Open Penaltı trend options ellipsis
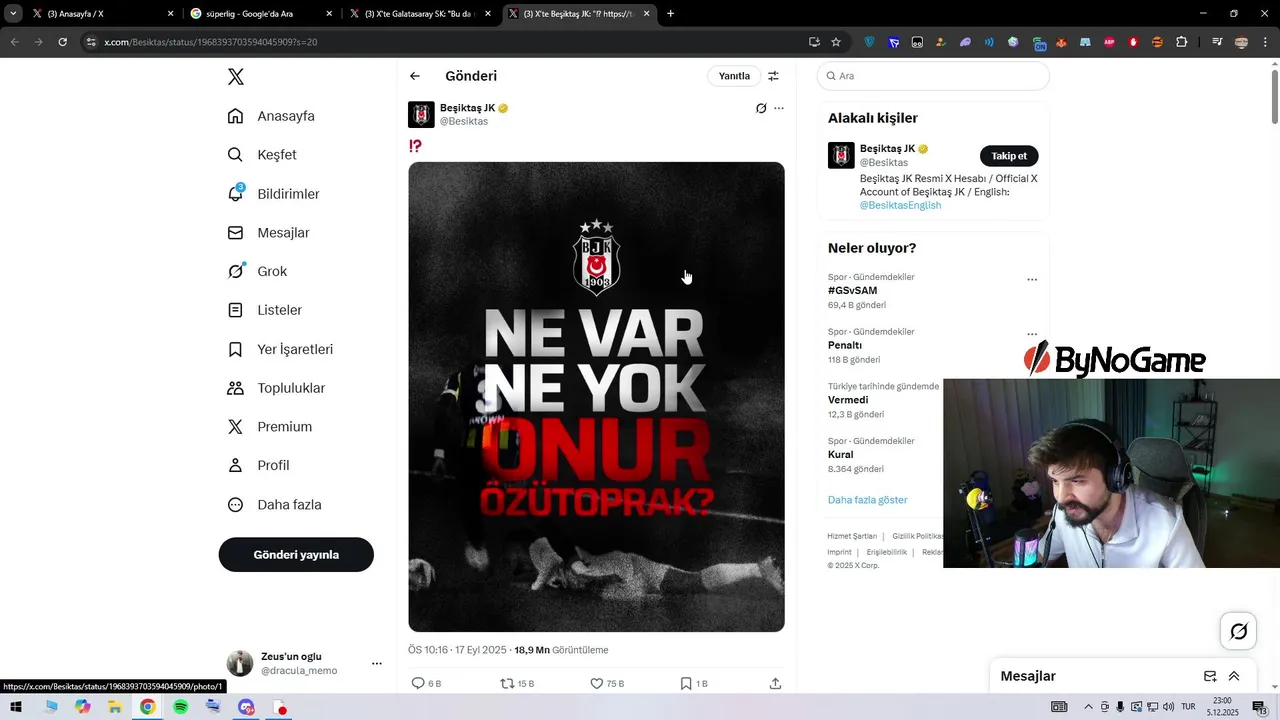Image resolution: width=1280 pixels, height=720 pixels. 1032,334
